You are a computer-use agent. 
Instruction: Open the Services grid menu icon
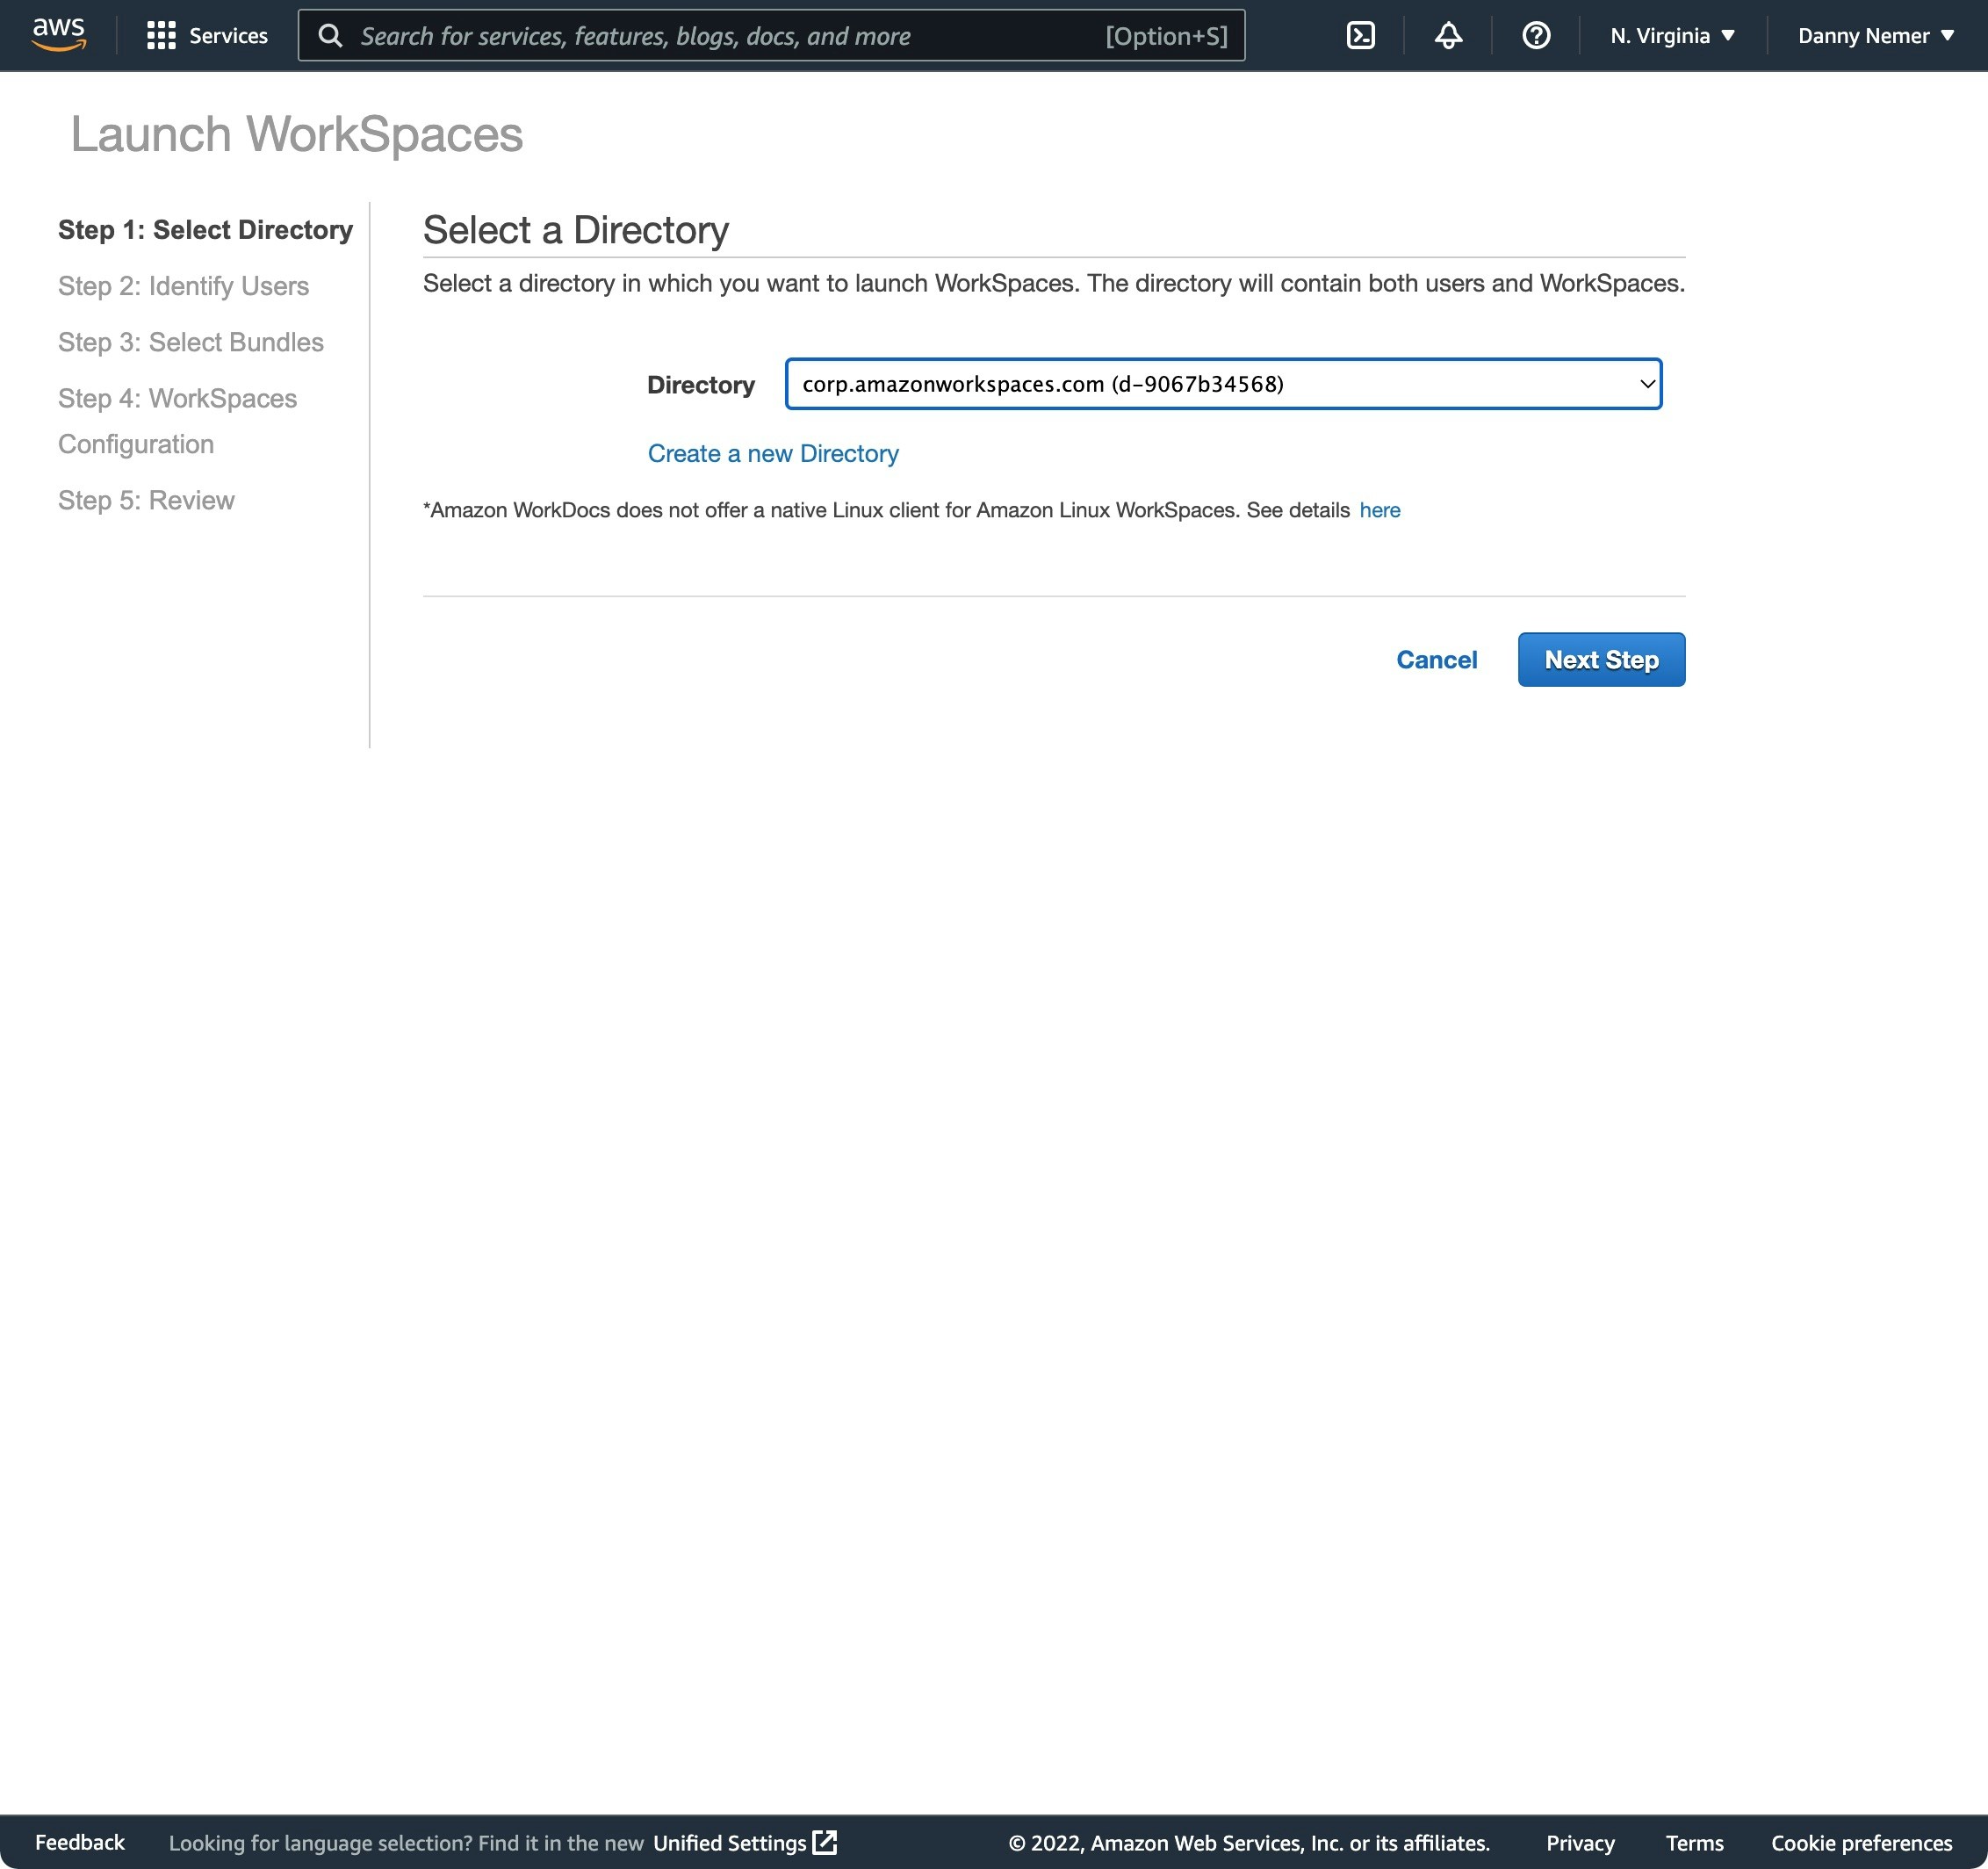(161, 36)
